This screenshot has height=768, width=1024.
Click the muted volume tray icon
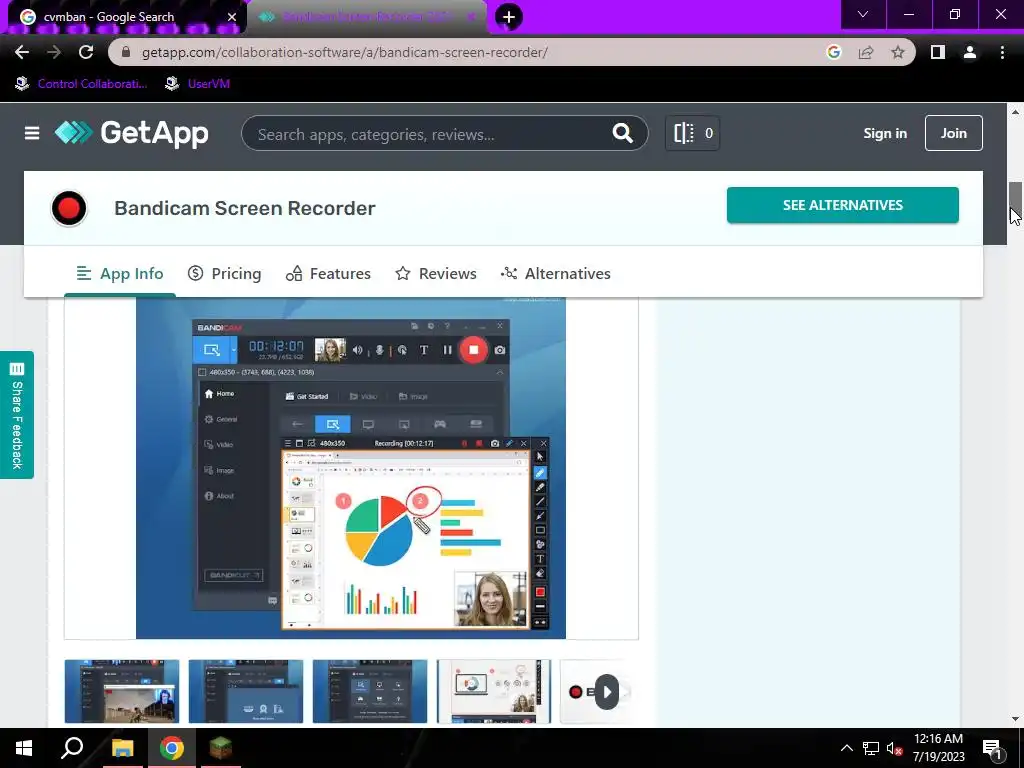(x=895, y=748)
